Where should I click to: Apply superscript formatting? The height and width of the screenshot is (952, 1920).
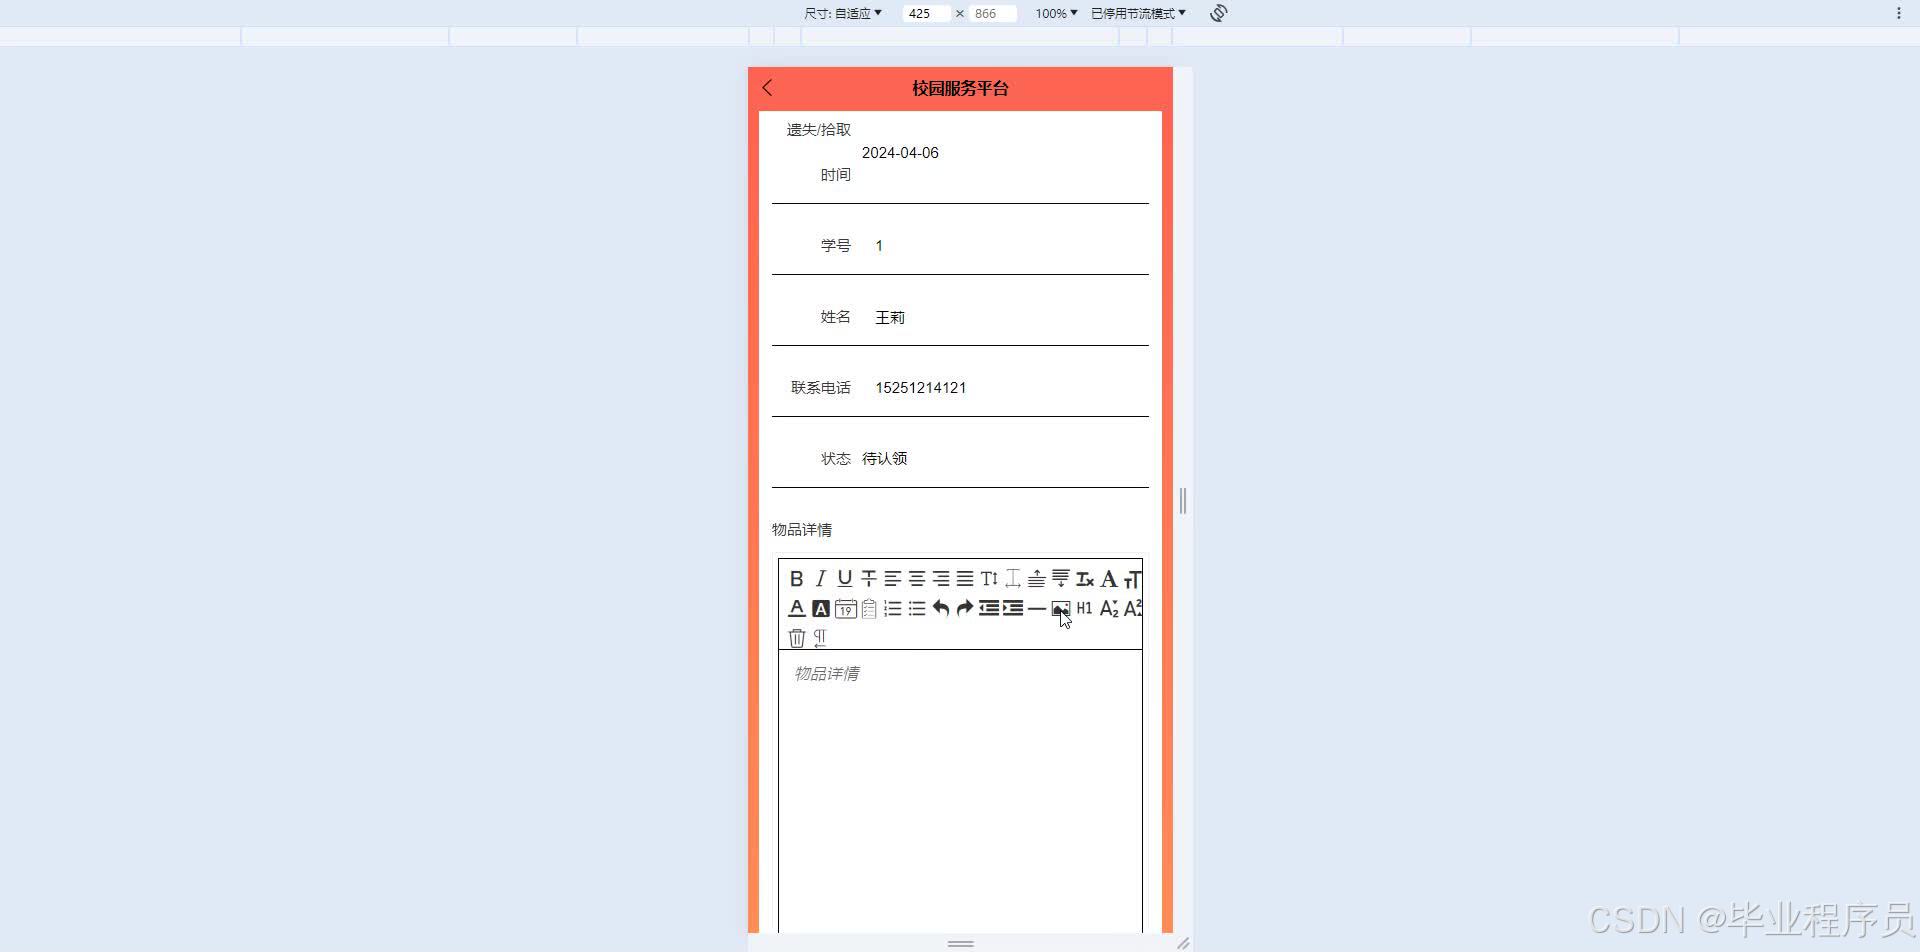1132,608
